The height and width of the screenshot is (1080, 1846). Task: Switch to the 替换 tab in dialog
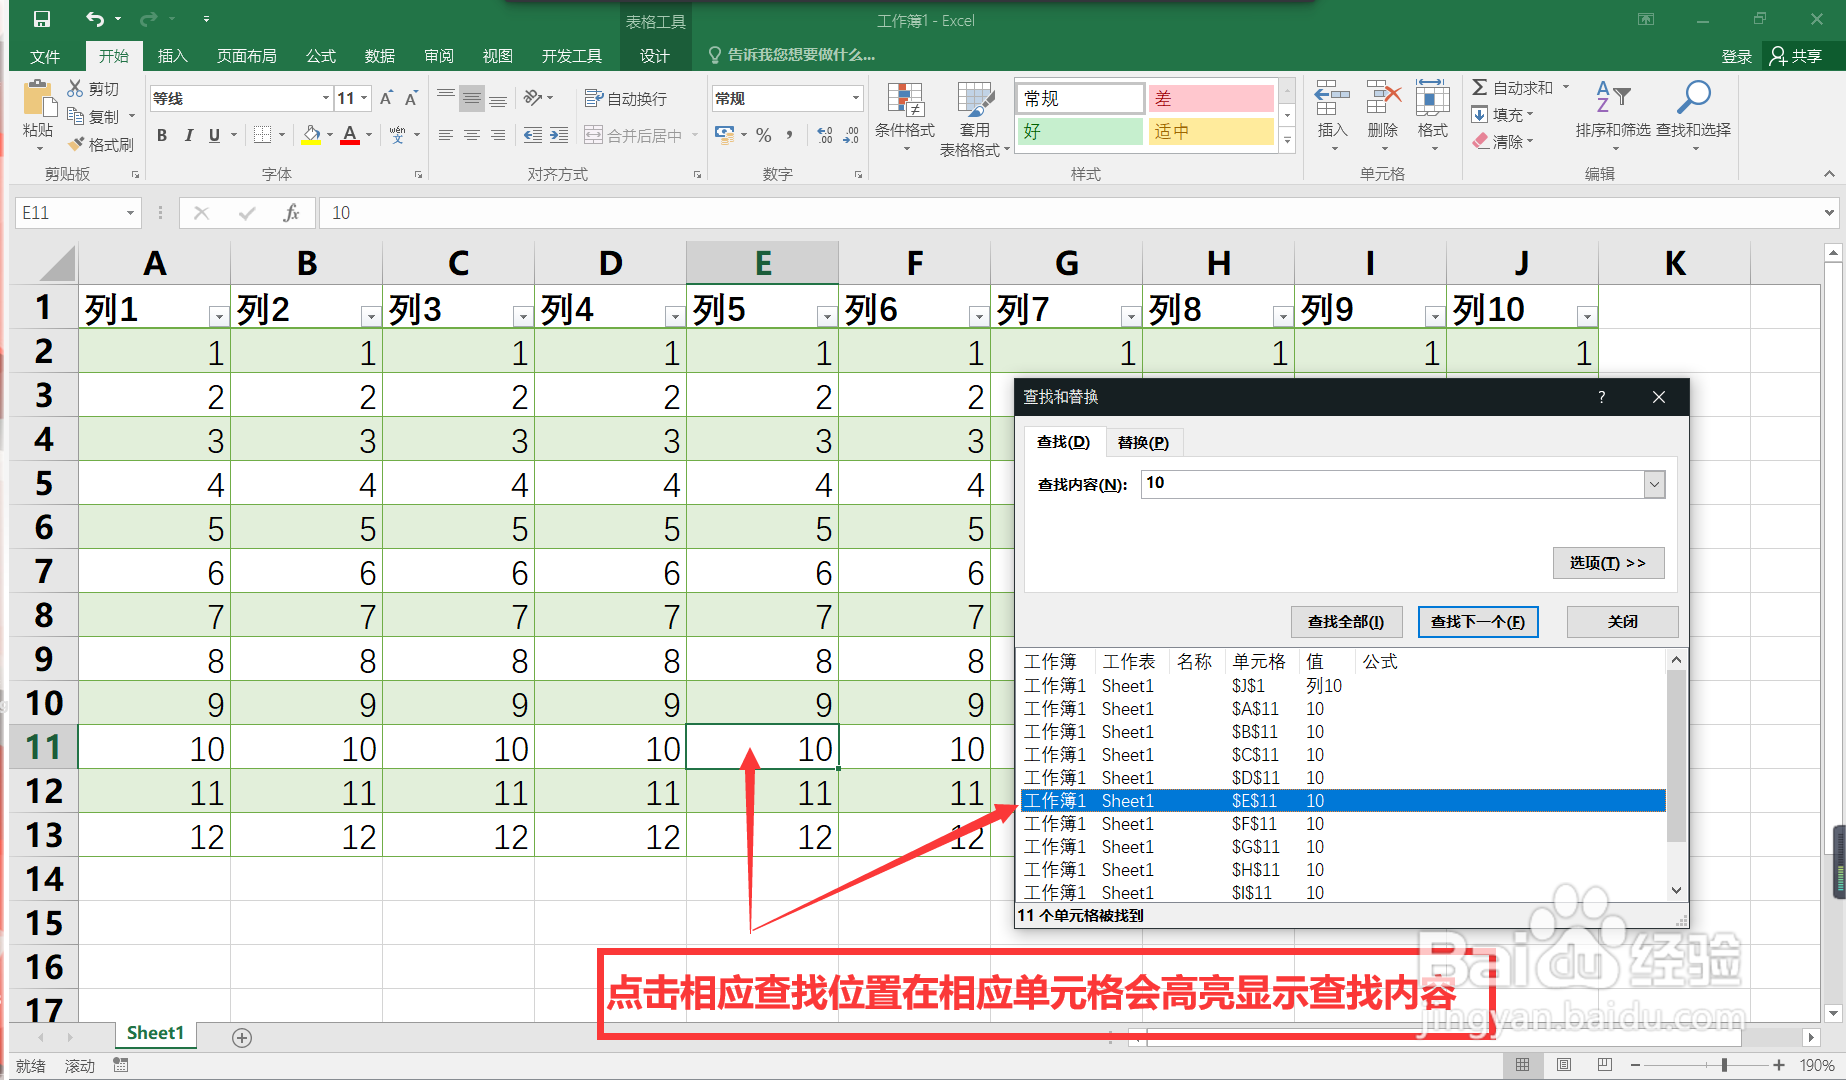coord(1143,442)
